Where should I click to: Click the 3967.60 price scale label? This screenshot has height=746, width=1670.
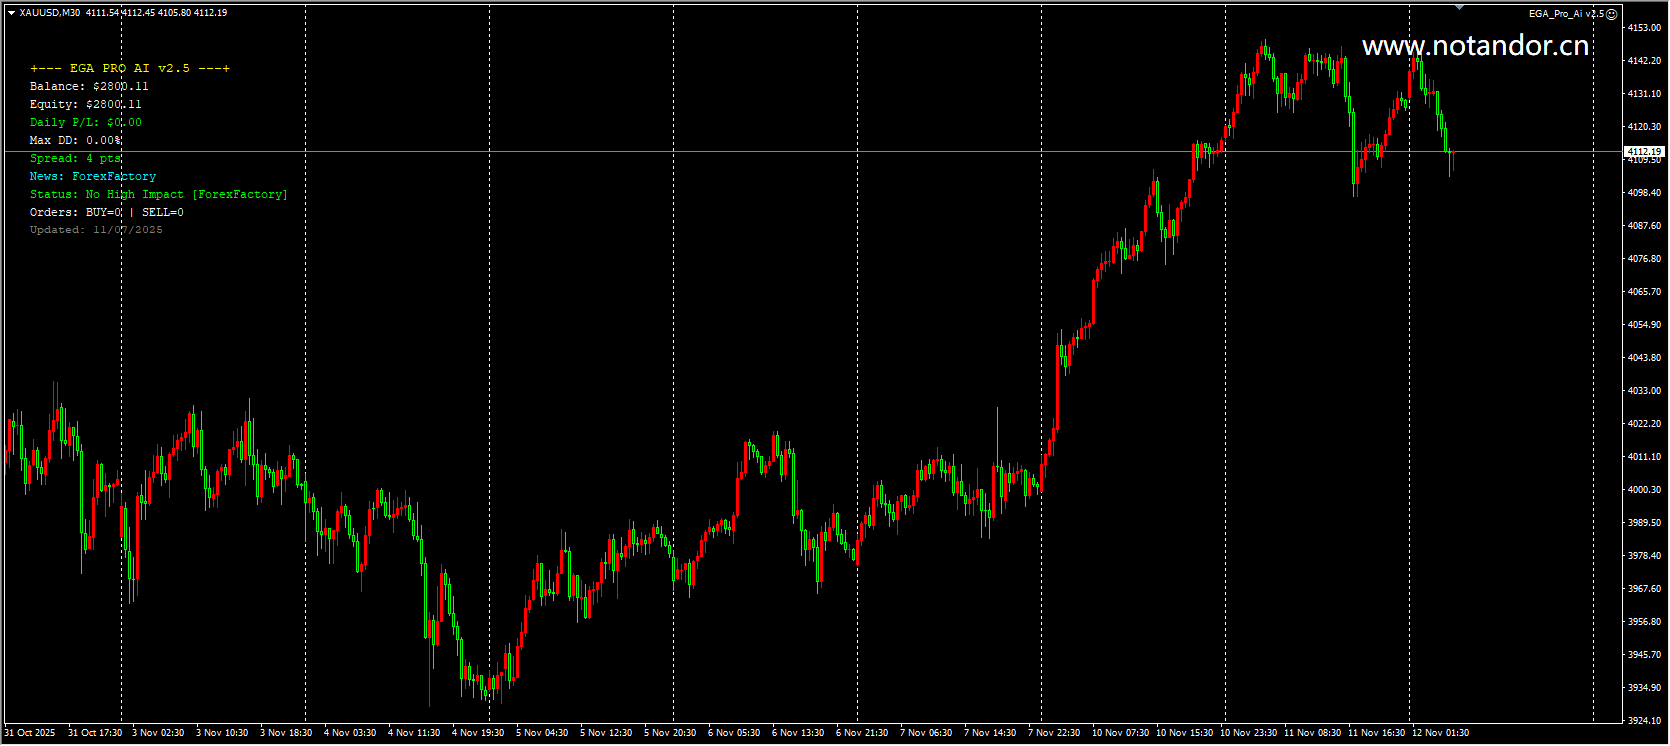(1644, 589)
